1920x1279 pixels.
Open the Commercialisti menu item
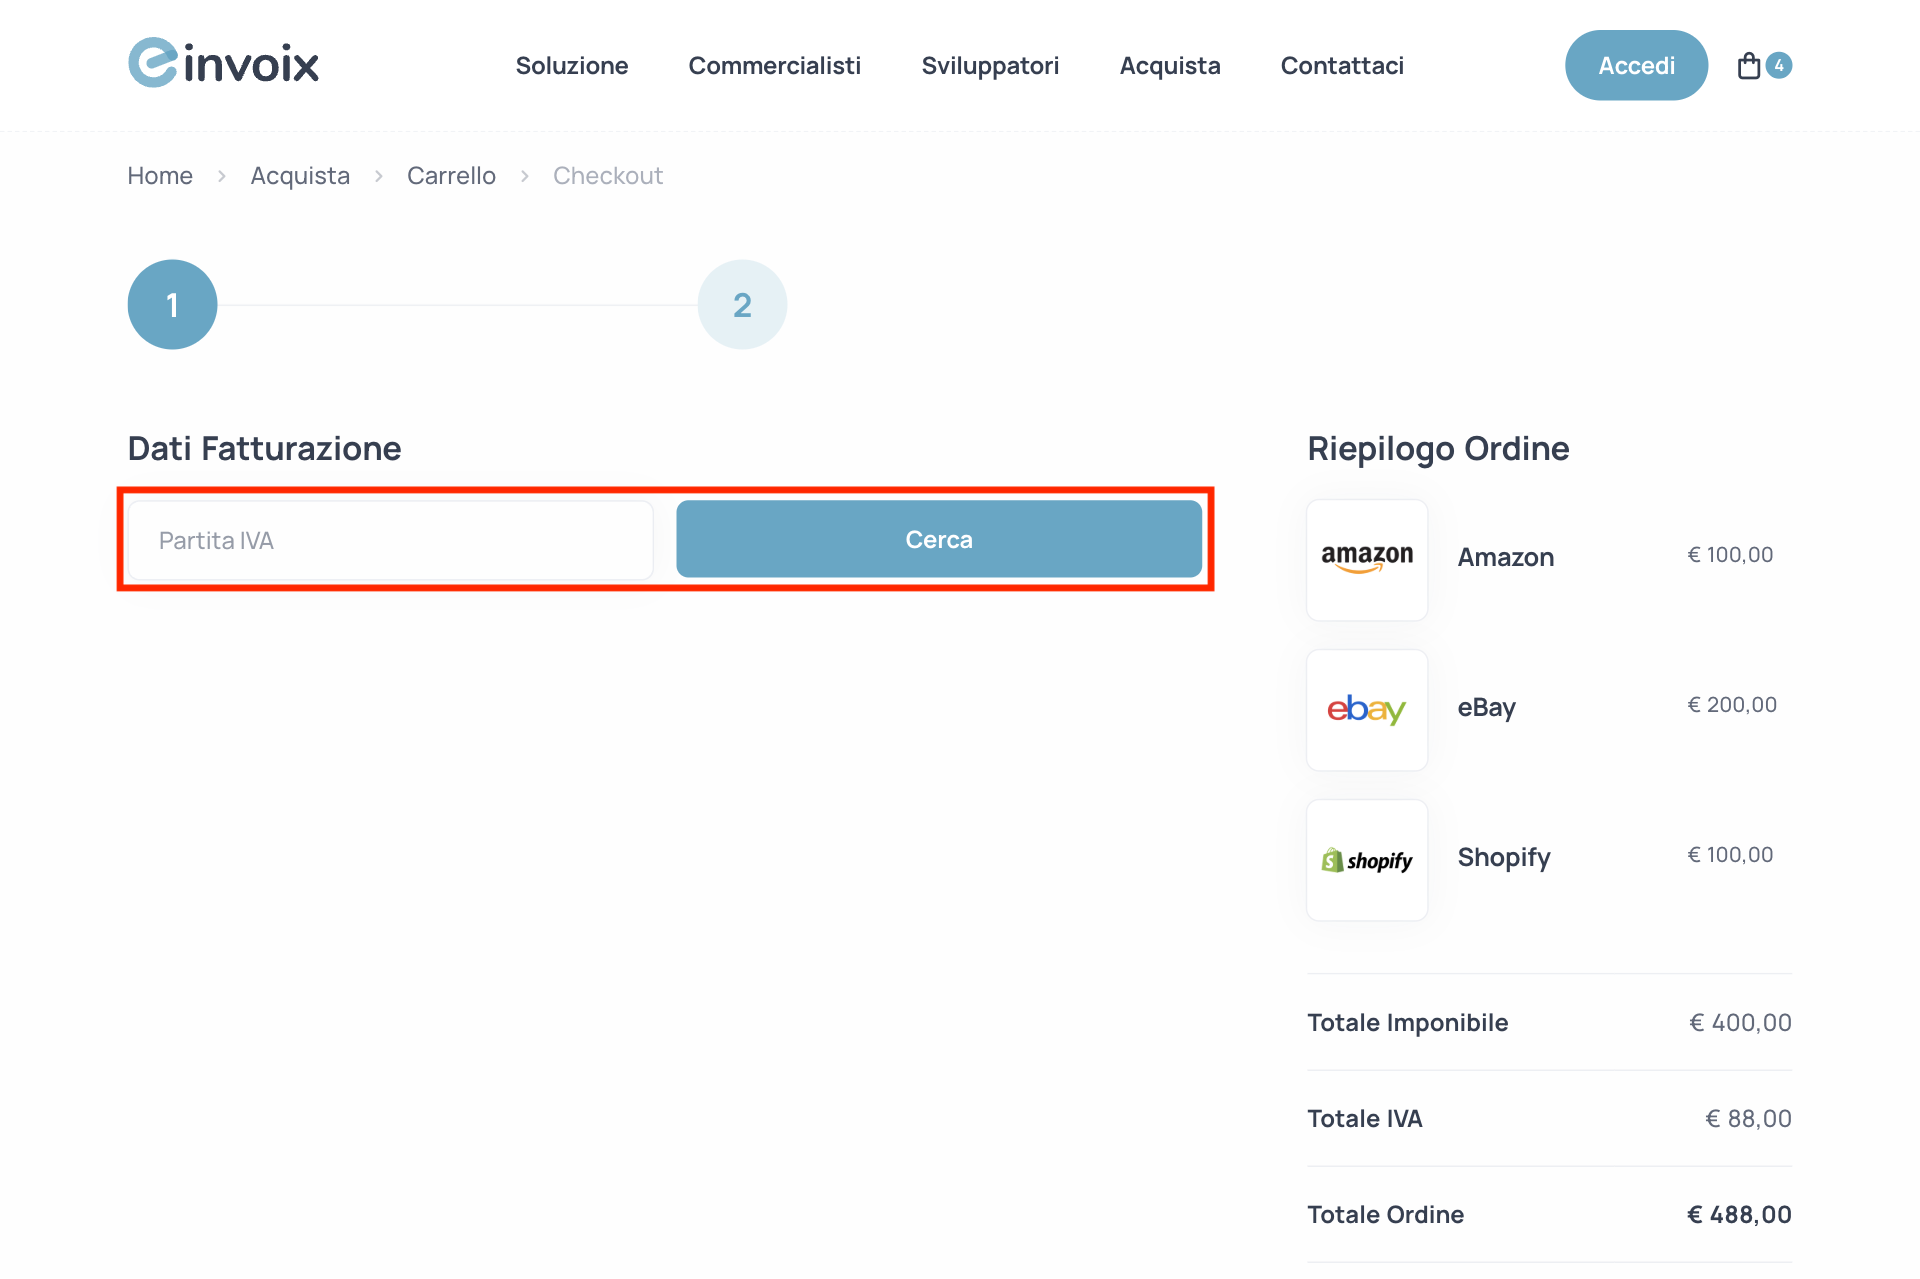pos(775,65)
